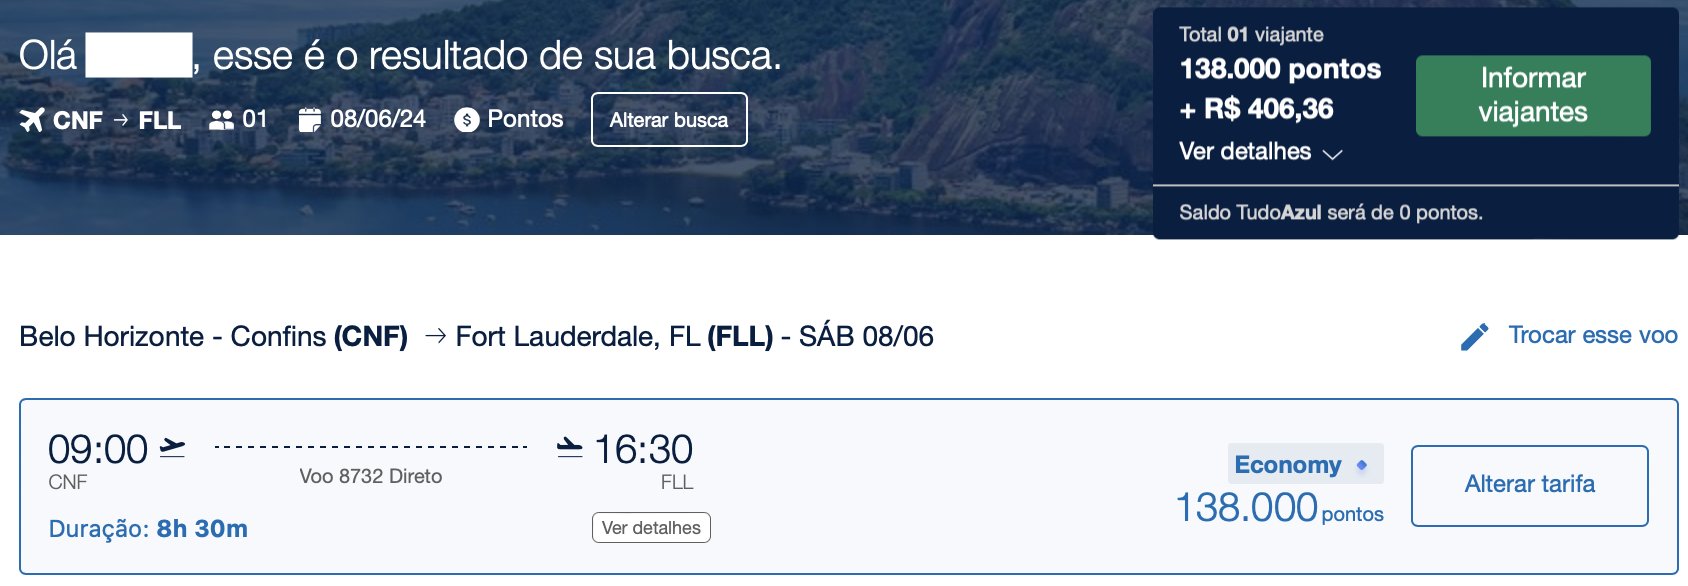The height and width of the screenshot is (586, 1688).
Task: Click the green Informar viajantes button
Action: point(1533,96)
